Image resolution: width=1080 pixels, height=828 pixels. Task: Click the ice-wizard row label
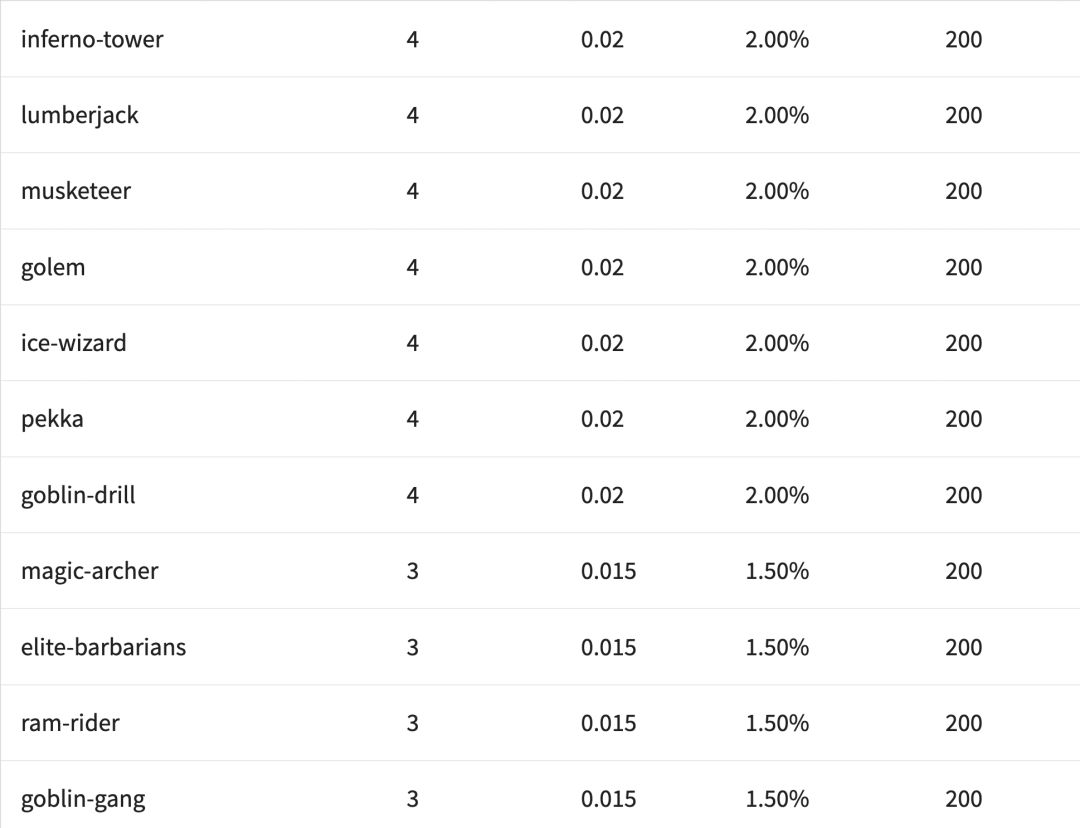[x=74, y=344]
